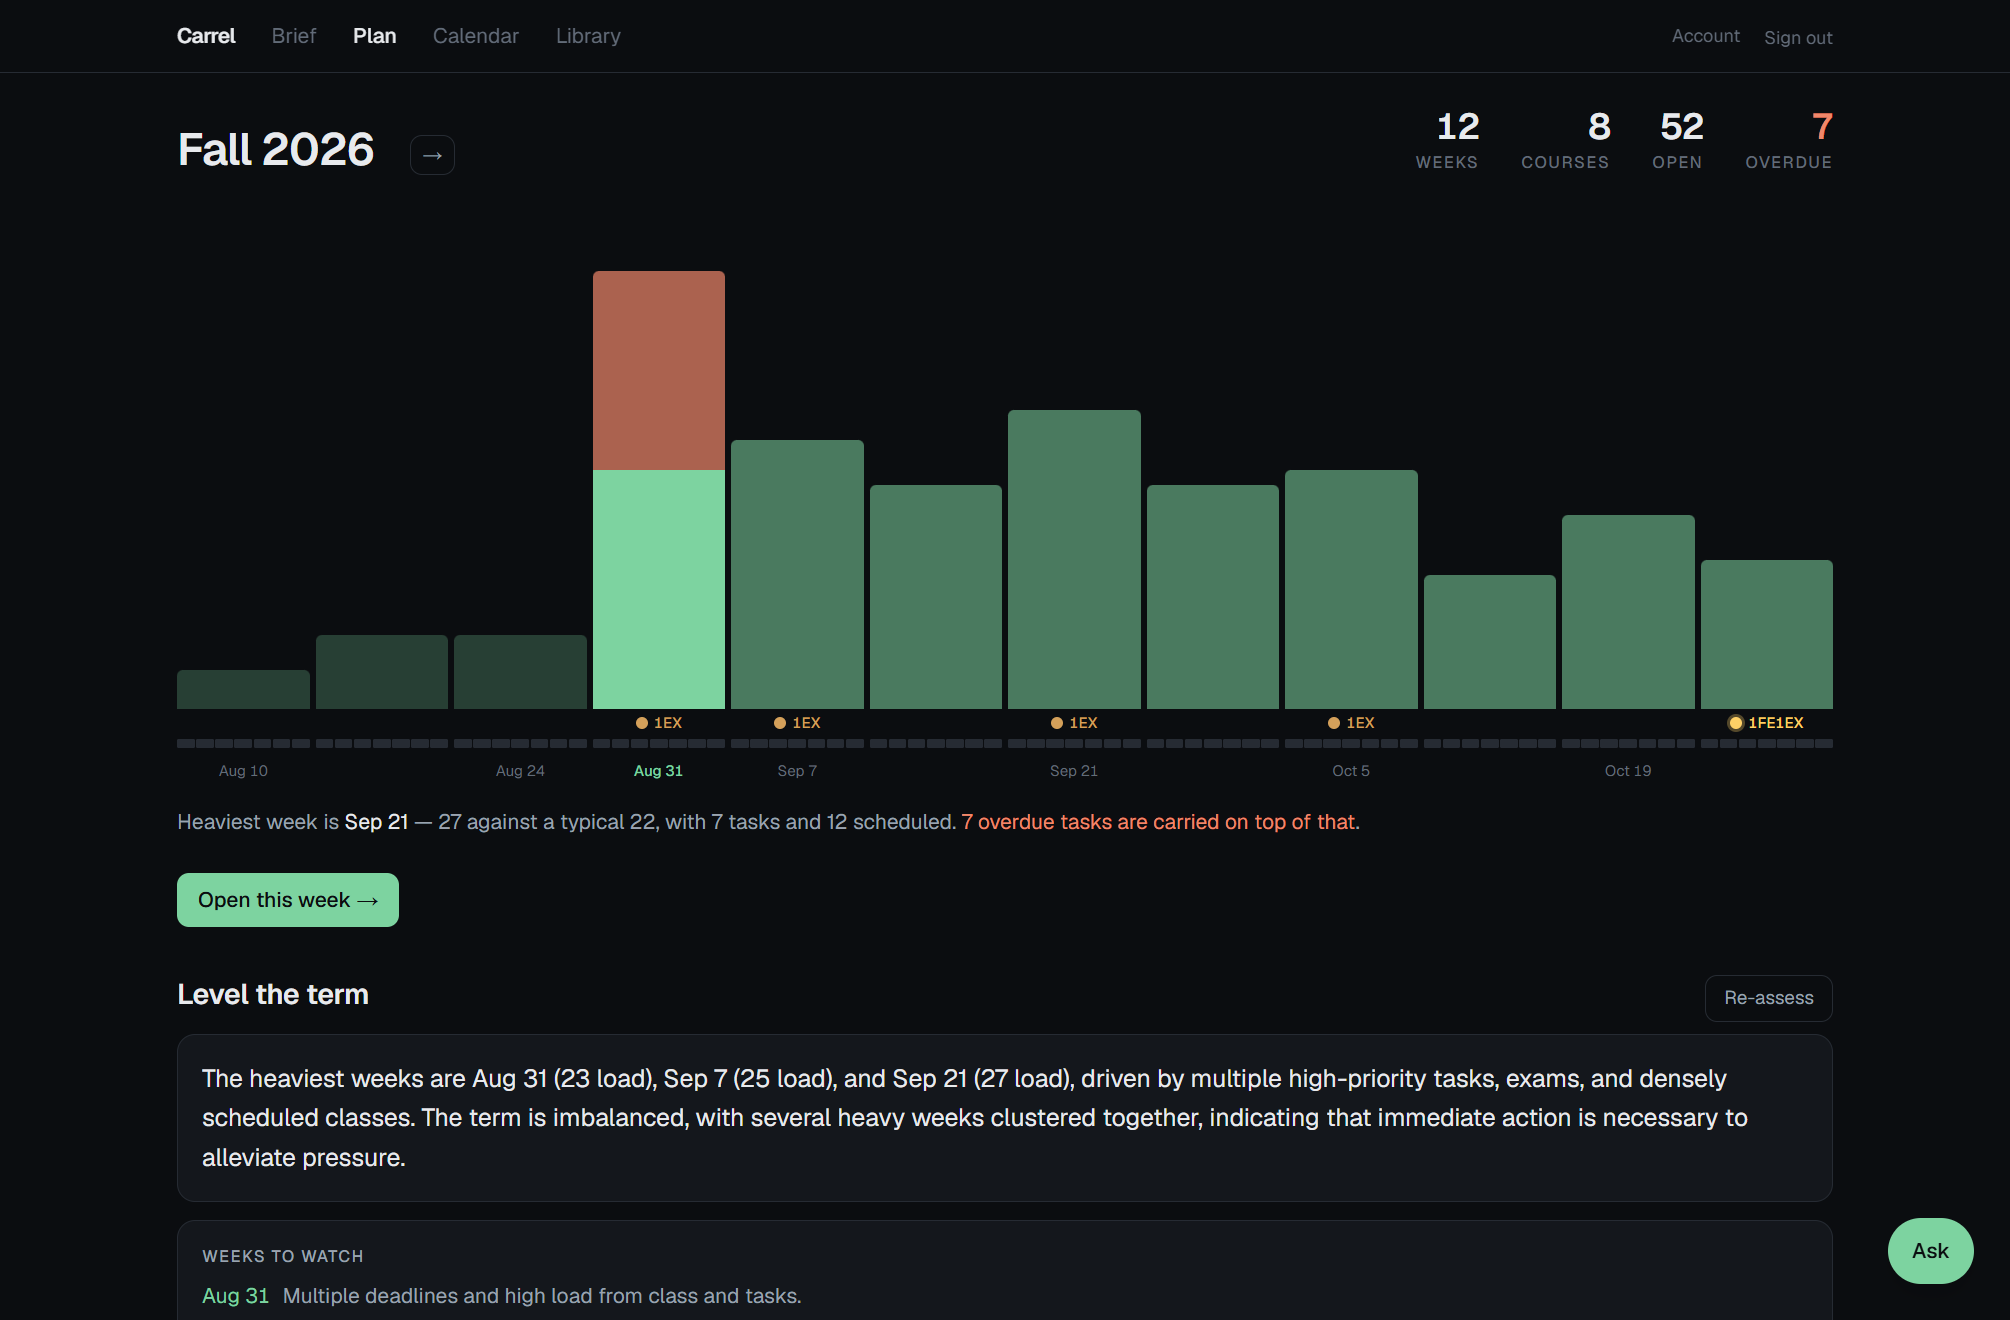Viewport: 2010px width, 1320px height.
Task: Click the 1EX exam marker under Oct 5
Action: [1351, 723]
